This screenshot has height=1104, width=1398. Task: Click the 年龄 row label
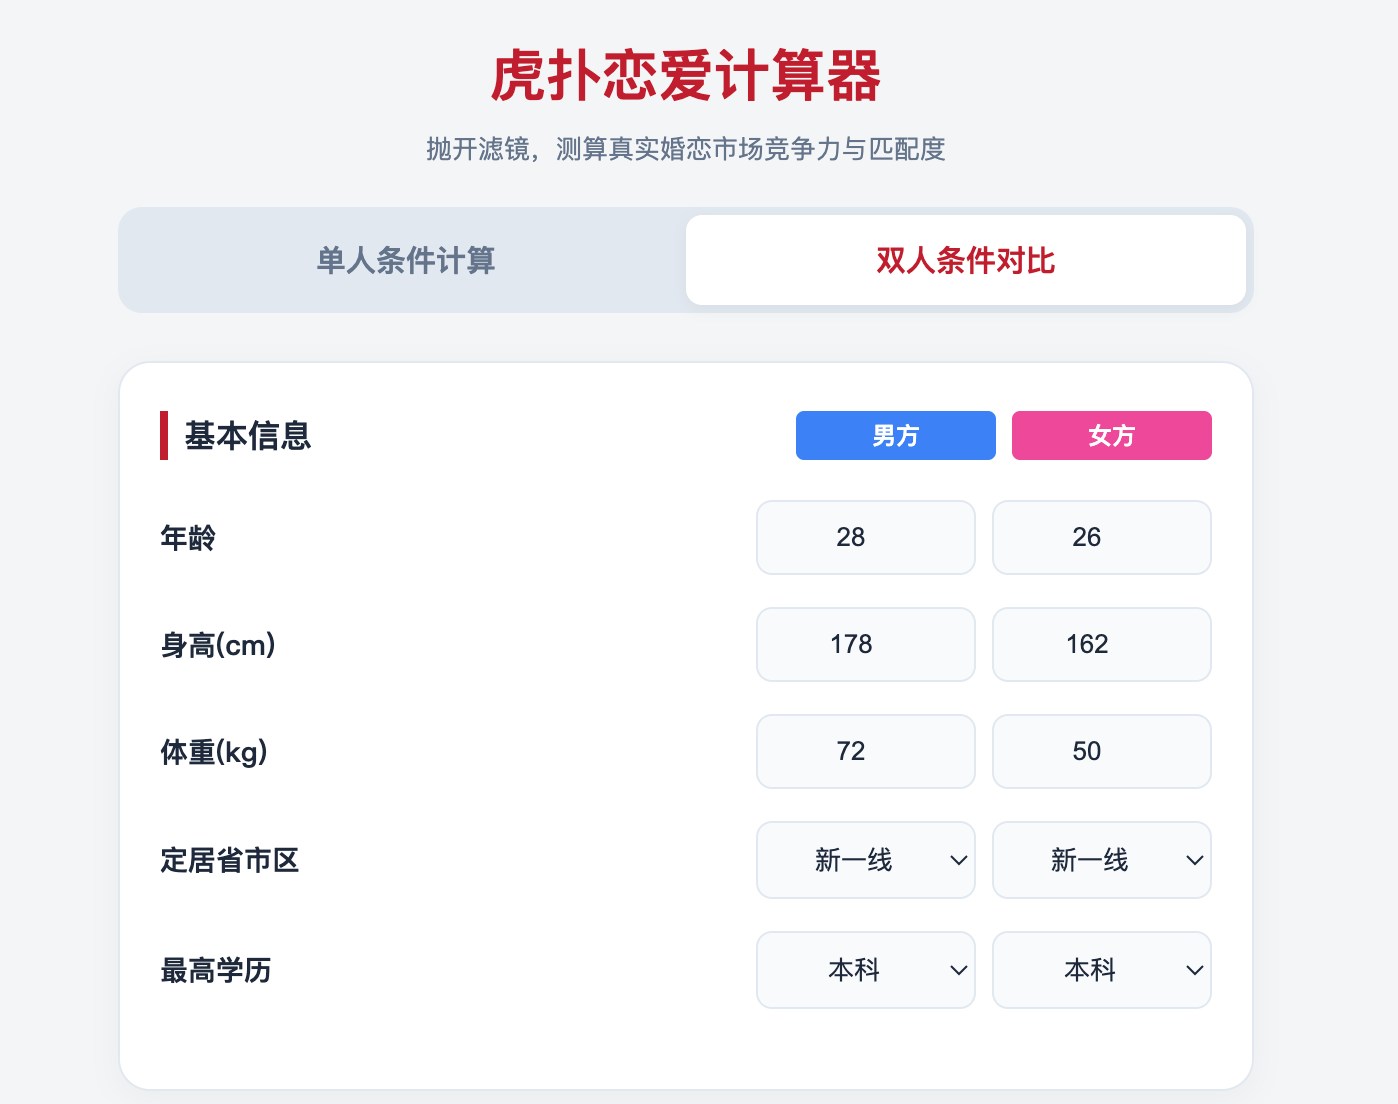coord(188,538)
